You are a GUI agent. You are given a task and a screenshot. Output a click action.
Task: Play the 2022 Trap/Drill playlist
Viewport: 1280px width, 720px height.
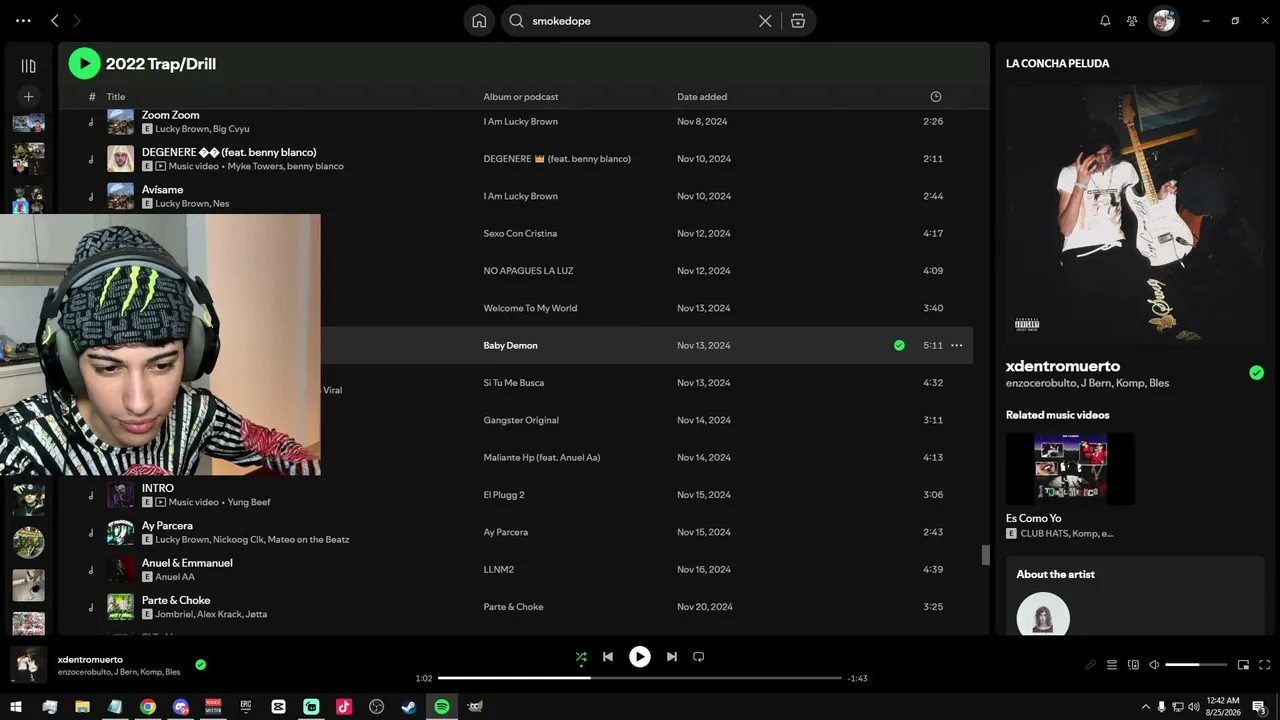click(84, 64)
